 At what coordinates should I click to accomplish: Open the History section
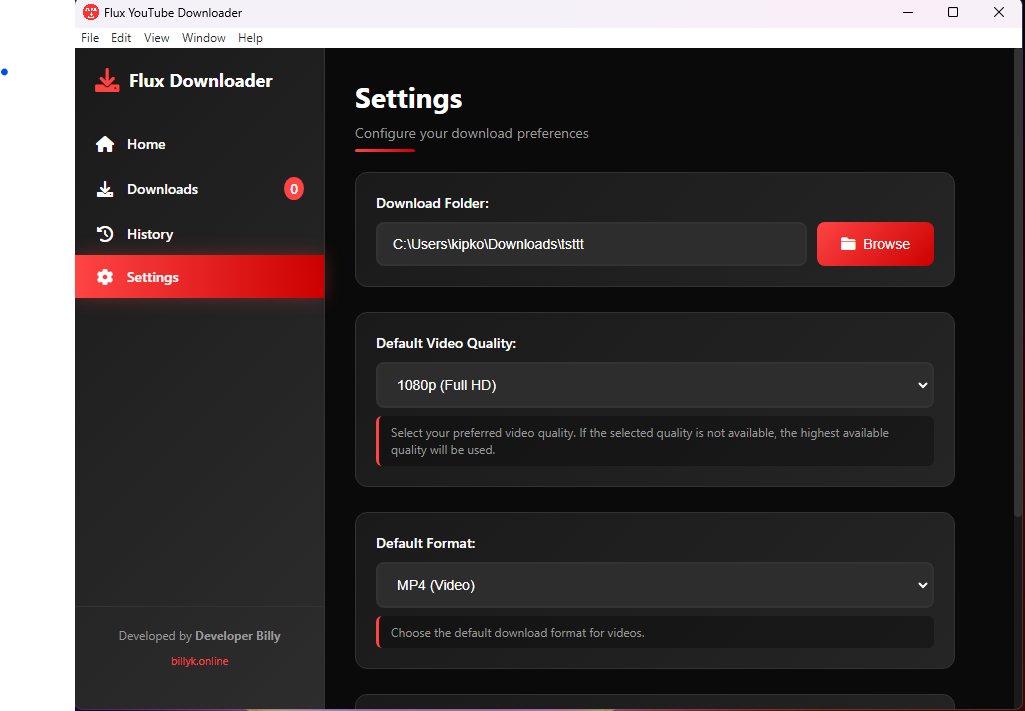[199, 234]
